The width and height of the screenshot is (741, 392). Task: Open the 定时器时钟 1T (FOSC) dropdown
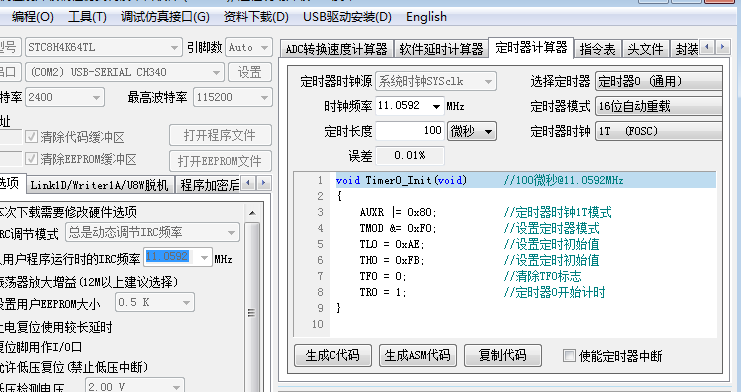(x=659, y=131)
